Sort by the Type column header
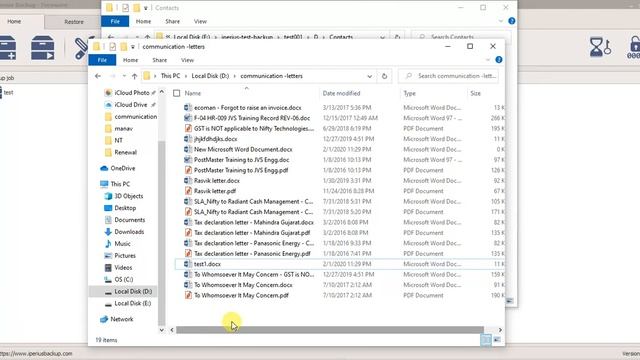The height and width of the screenshot is (360, 640). 409,93
